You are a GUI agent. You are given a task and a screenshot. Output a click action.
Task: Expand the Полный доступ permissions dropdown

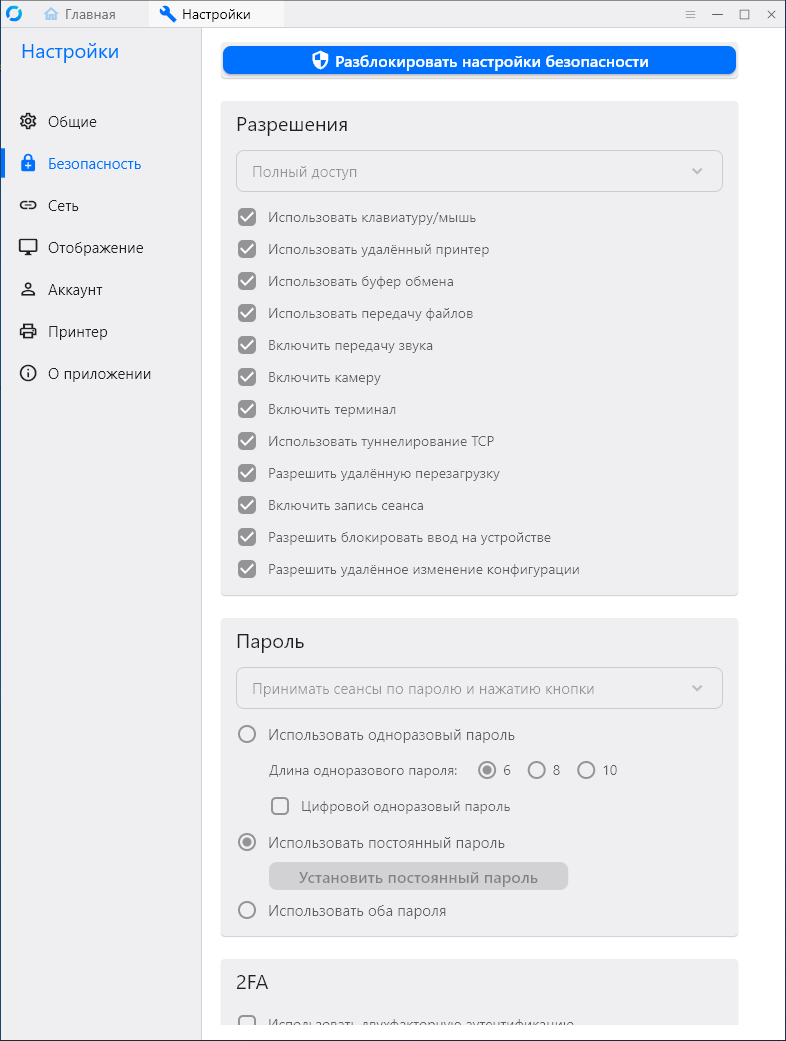point(479,171)
